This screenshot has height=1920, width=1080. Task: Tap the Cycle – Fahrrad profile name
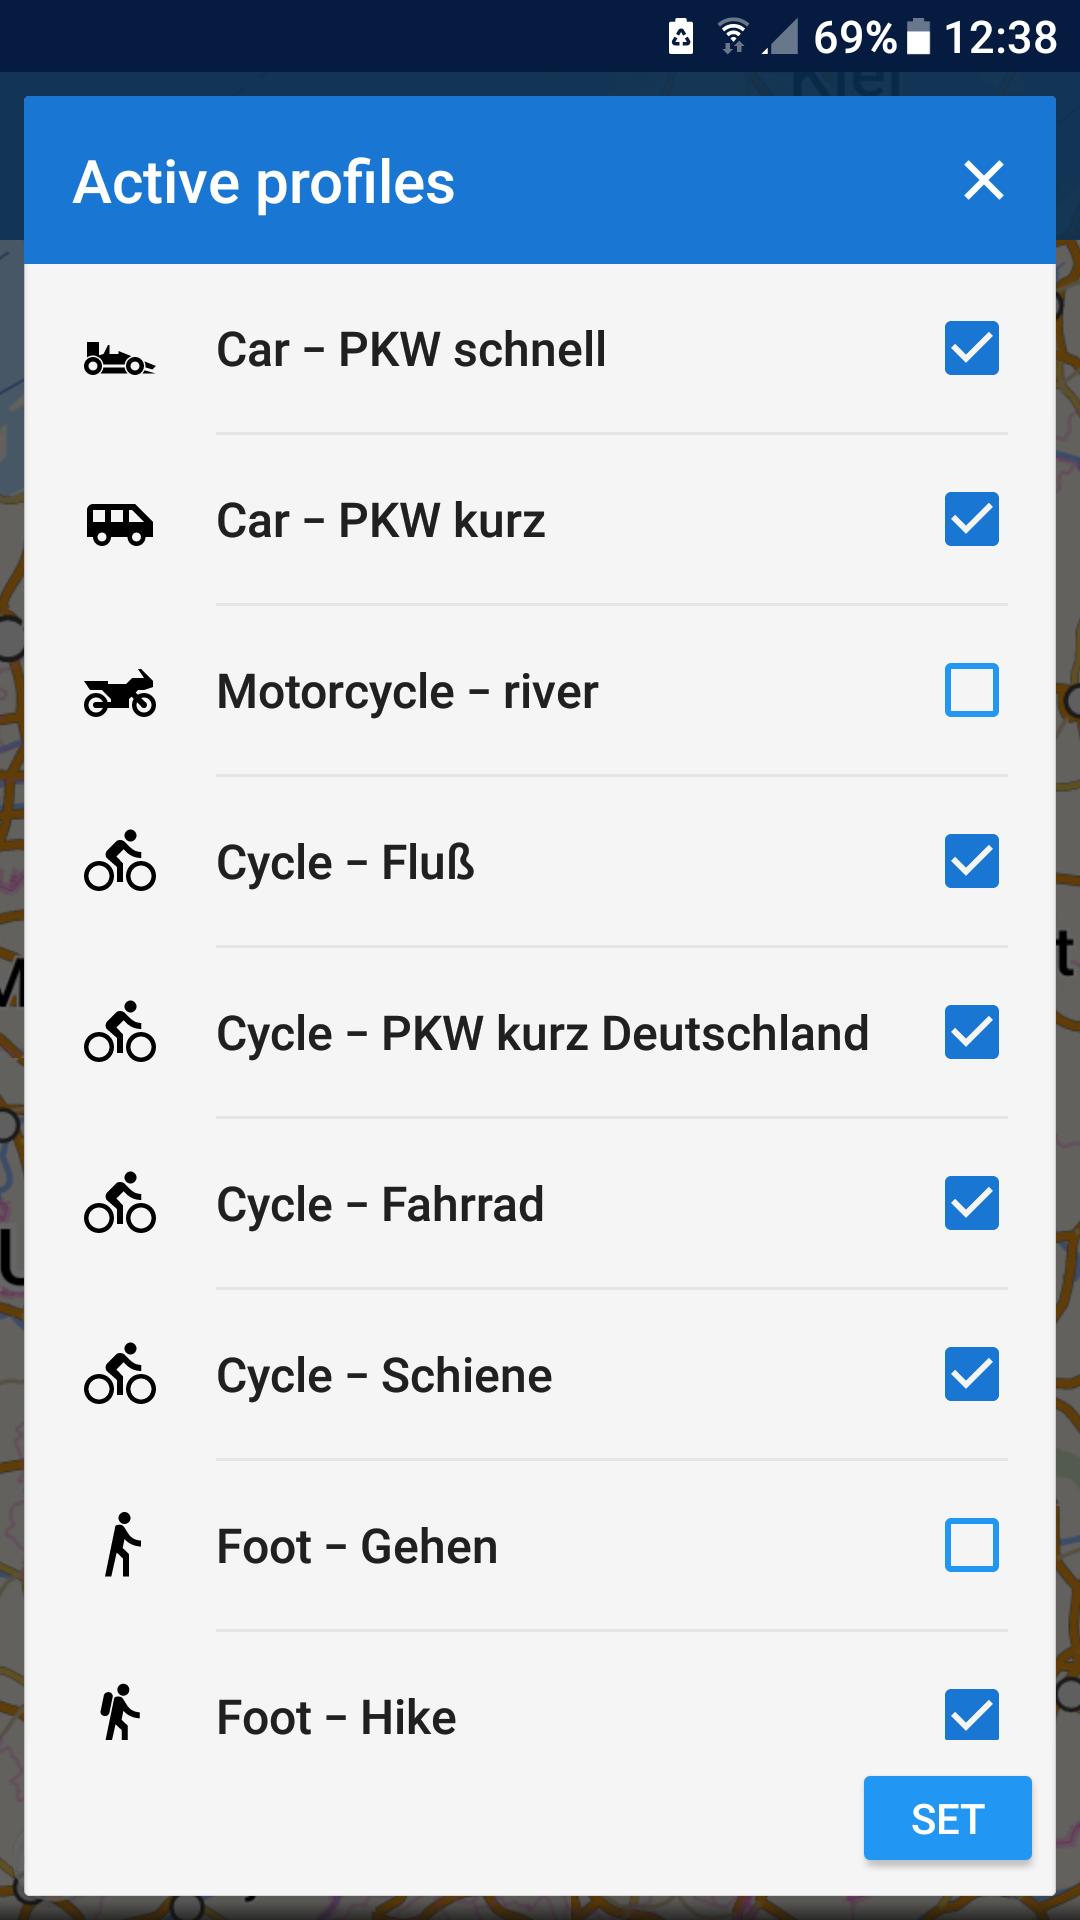[x=380, y=1205]
